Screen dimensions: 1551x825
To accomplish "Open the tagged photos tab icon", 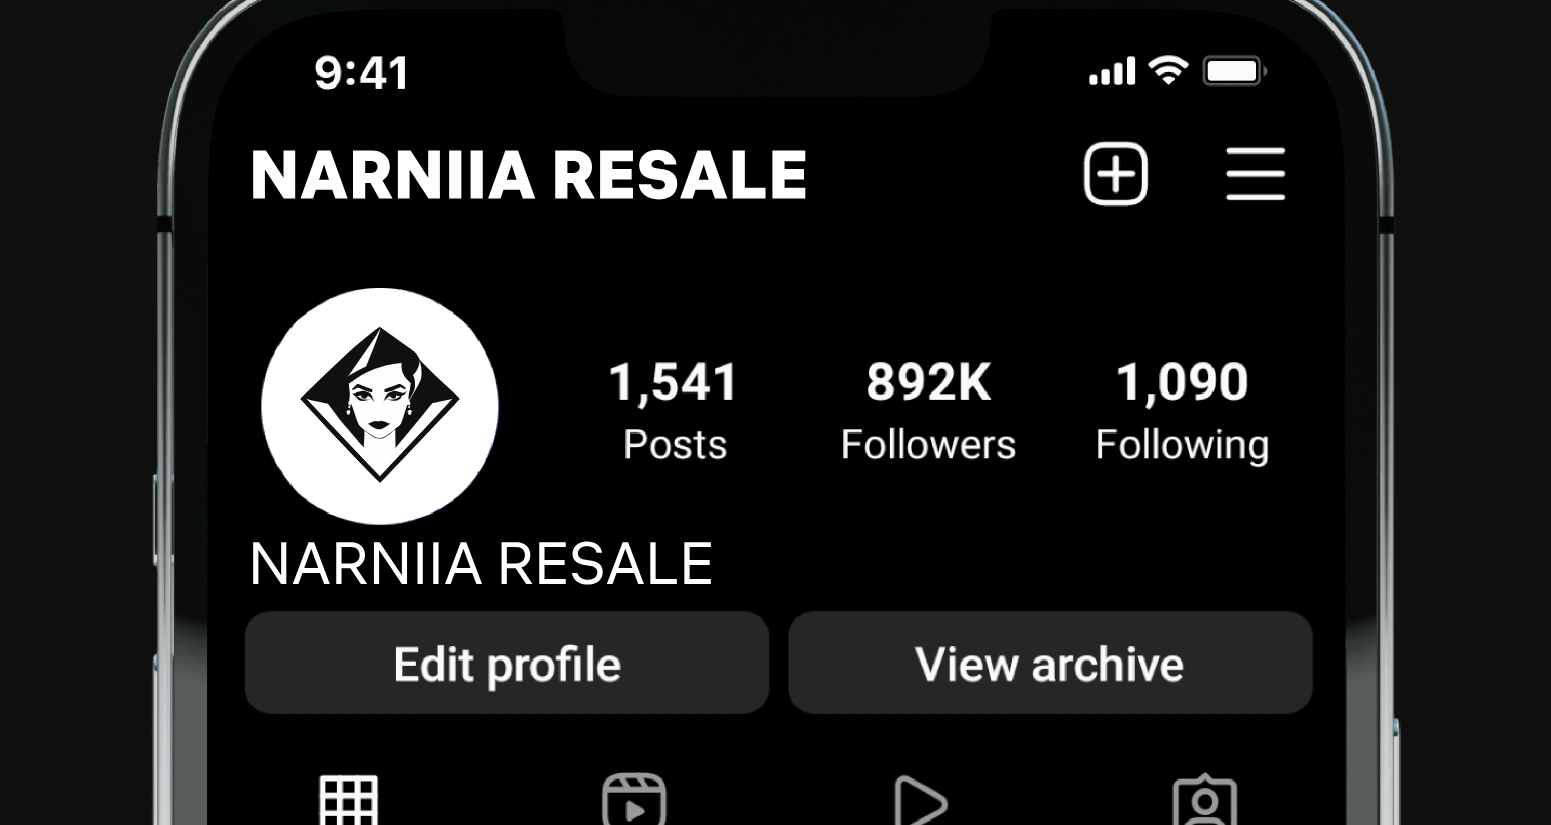I will [1205, 799].
